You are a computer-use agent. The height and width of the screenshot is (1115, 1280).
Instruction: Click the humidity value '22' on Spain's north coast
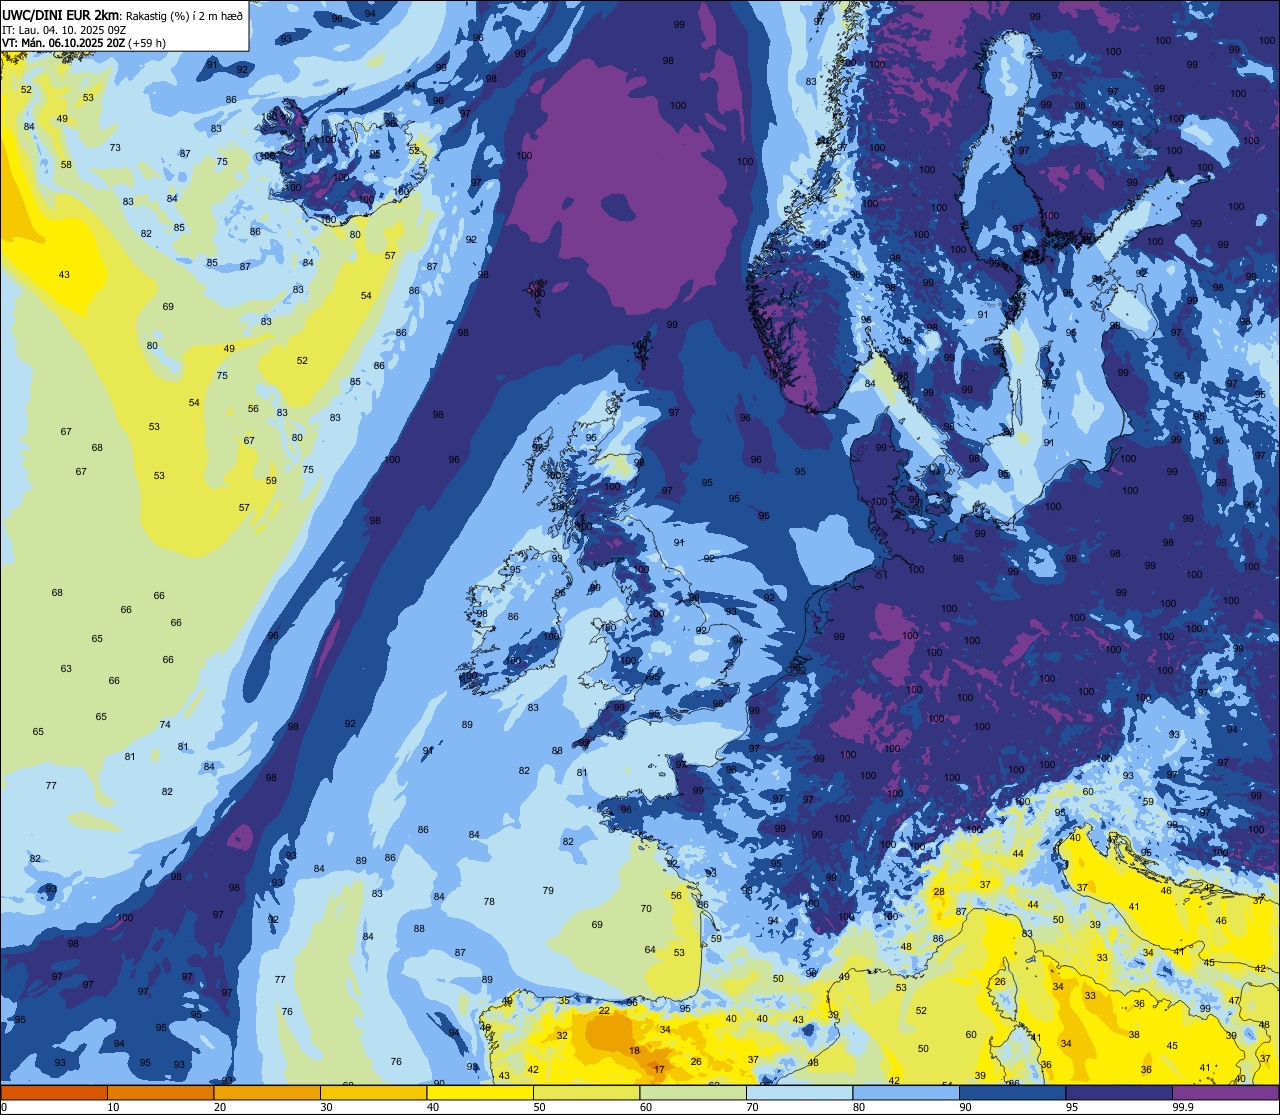coord(604,1011)
